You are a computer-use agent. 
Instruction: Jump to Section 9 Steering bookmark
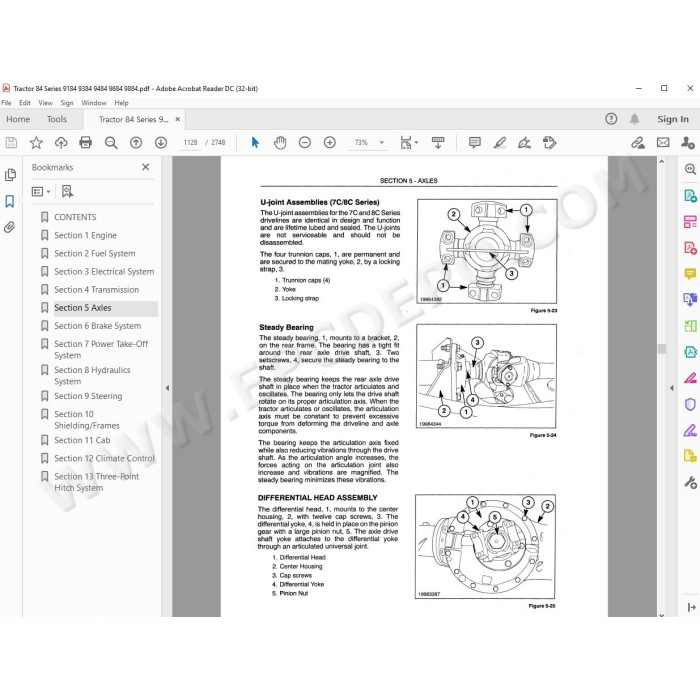point(88,396)
